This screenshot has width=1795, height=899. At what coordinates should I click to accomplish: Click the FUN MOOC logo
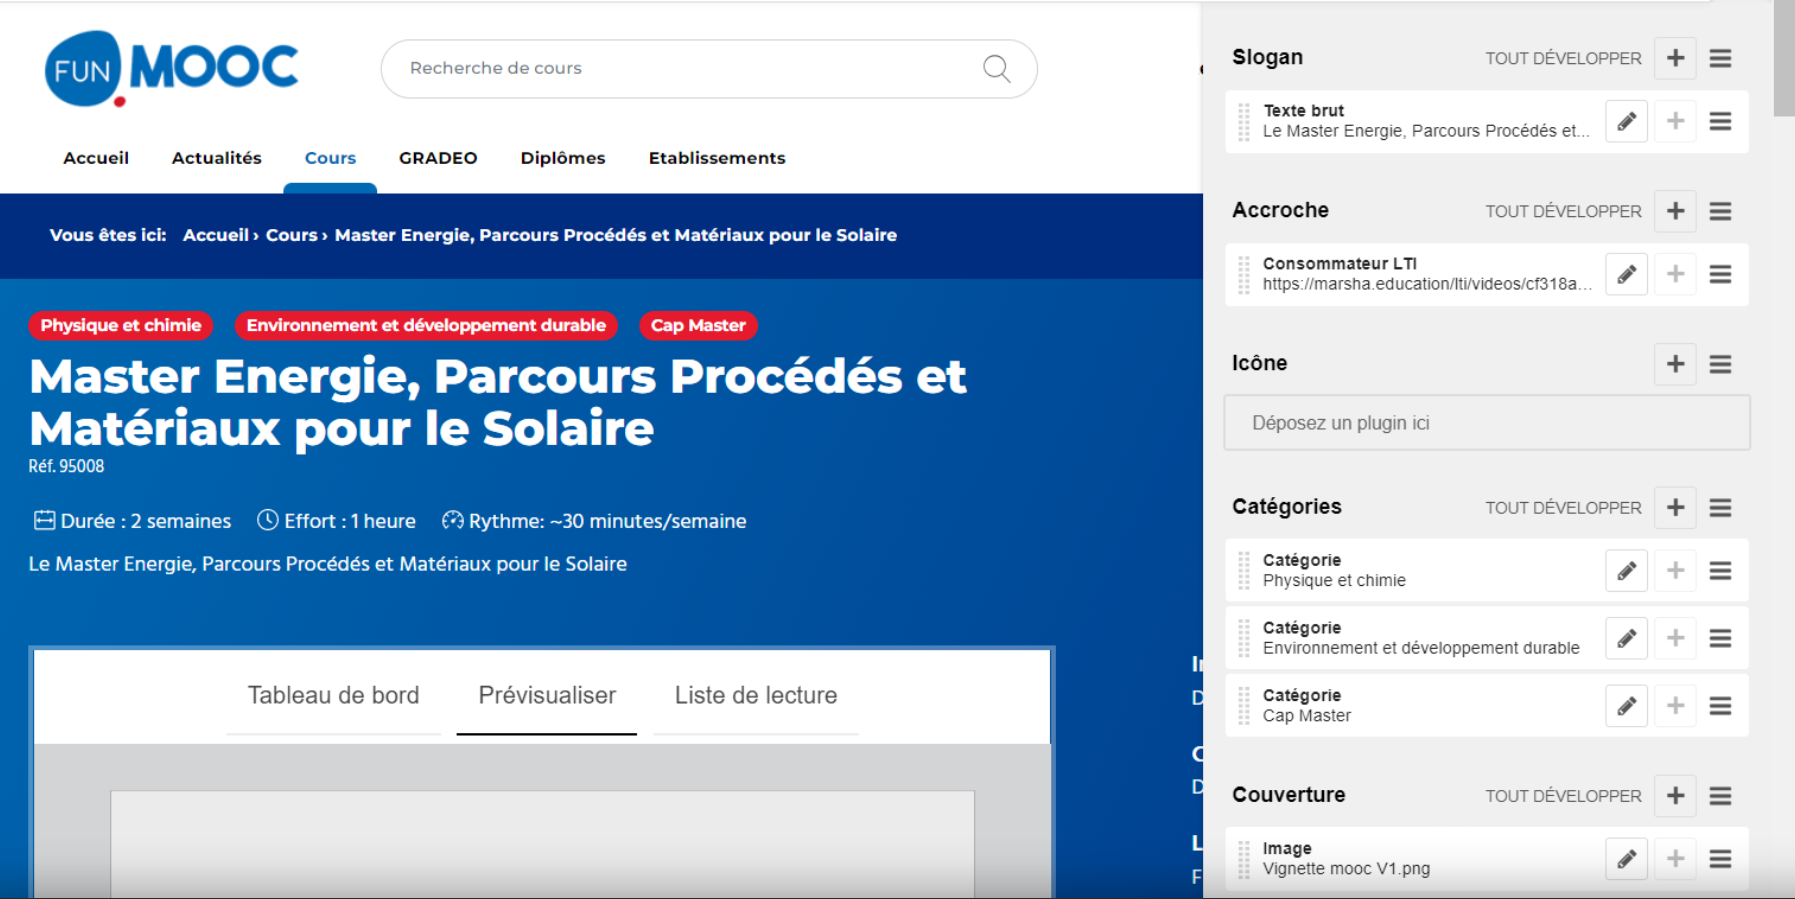tap(171, 69)
